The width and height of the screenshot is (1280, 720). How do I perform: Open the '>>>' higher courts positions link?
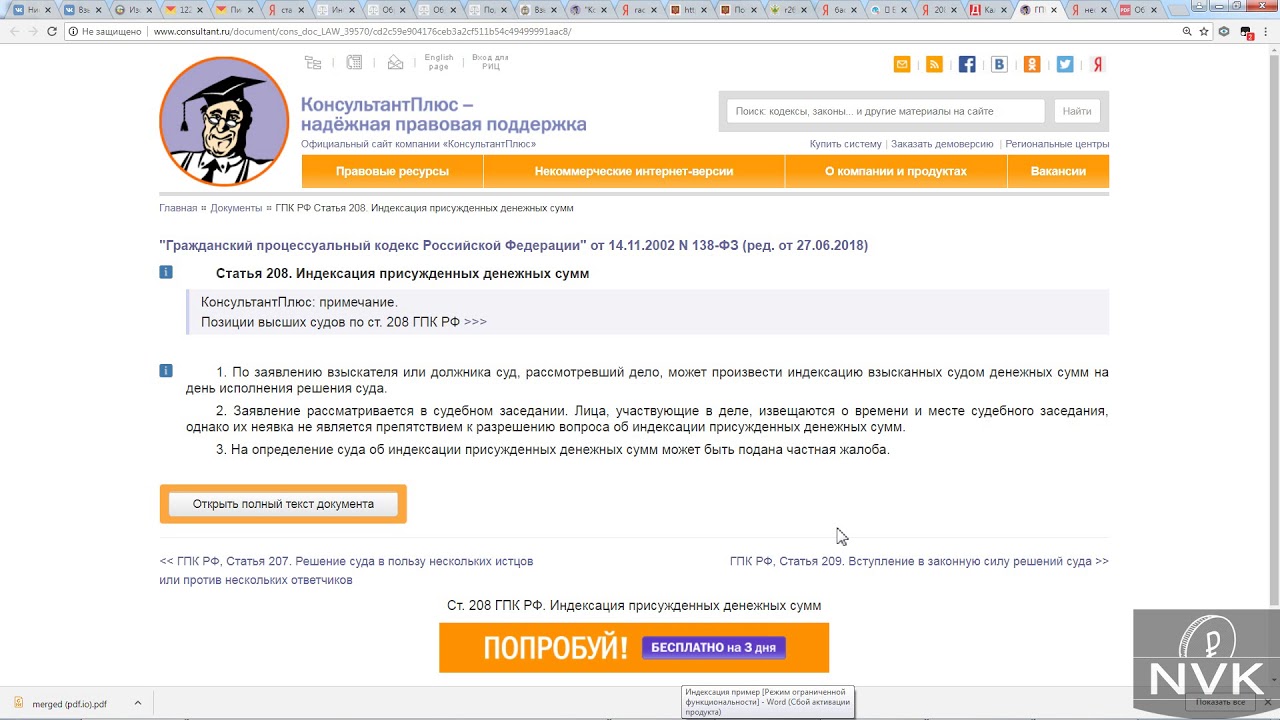(475, 322)
